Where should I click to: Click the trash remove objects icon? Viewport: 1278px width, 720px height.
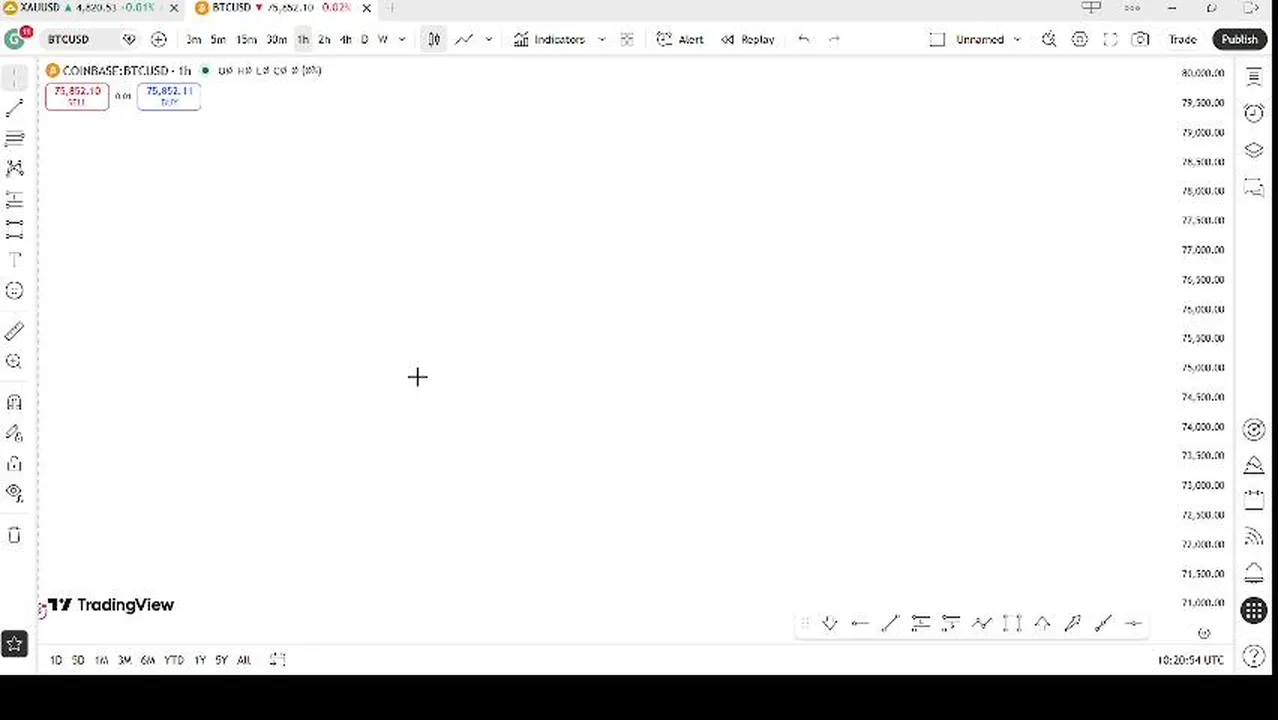point(14,535)
